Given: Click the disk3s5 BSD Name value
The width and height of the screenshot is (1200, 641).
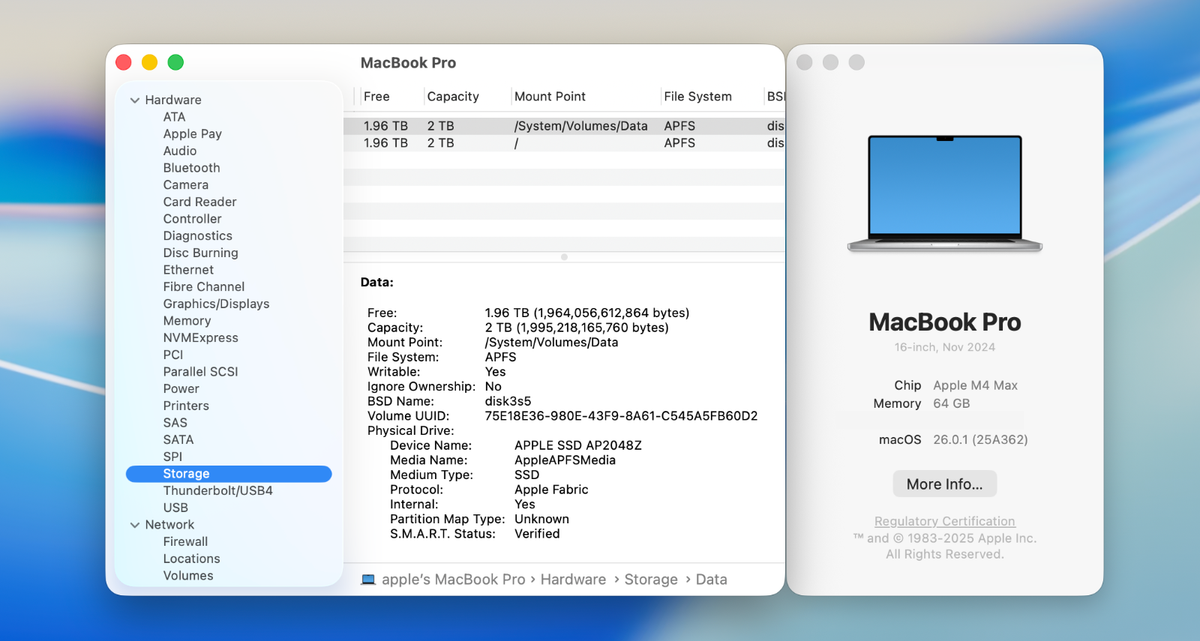Looking at the screenshot, I should click(508, 401).
